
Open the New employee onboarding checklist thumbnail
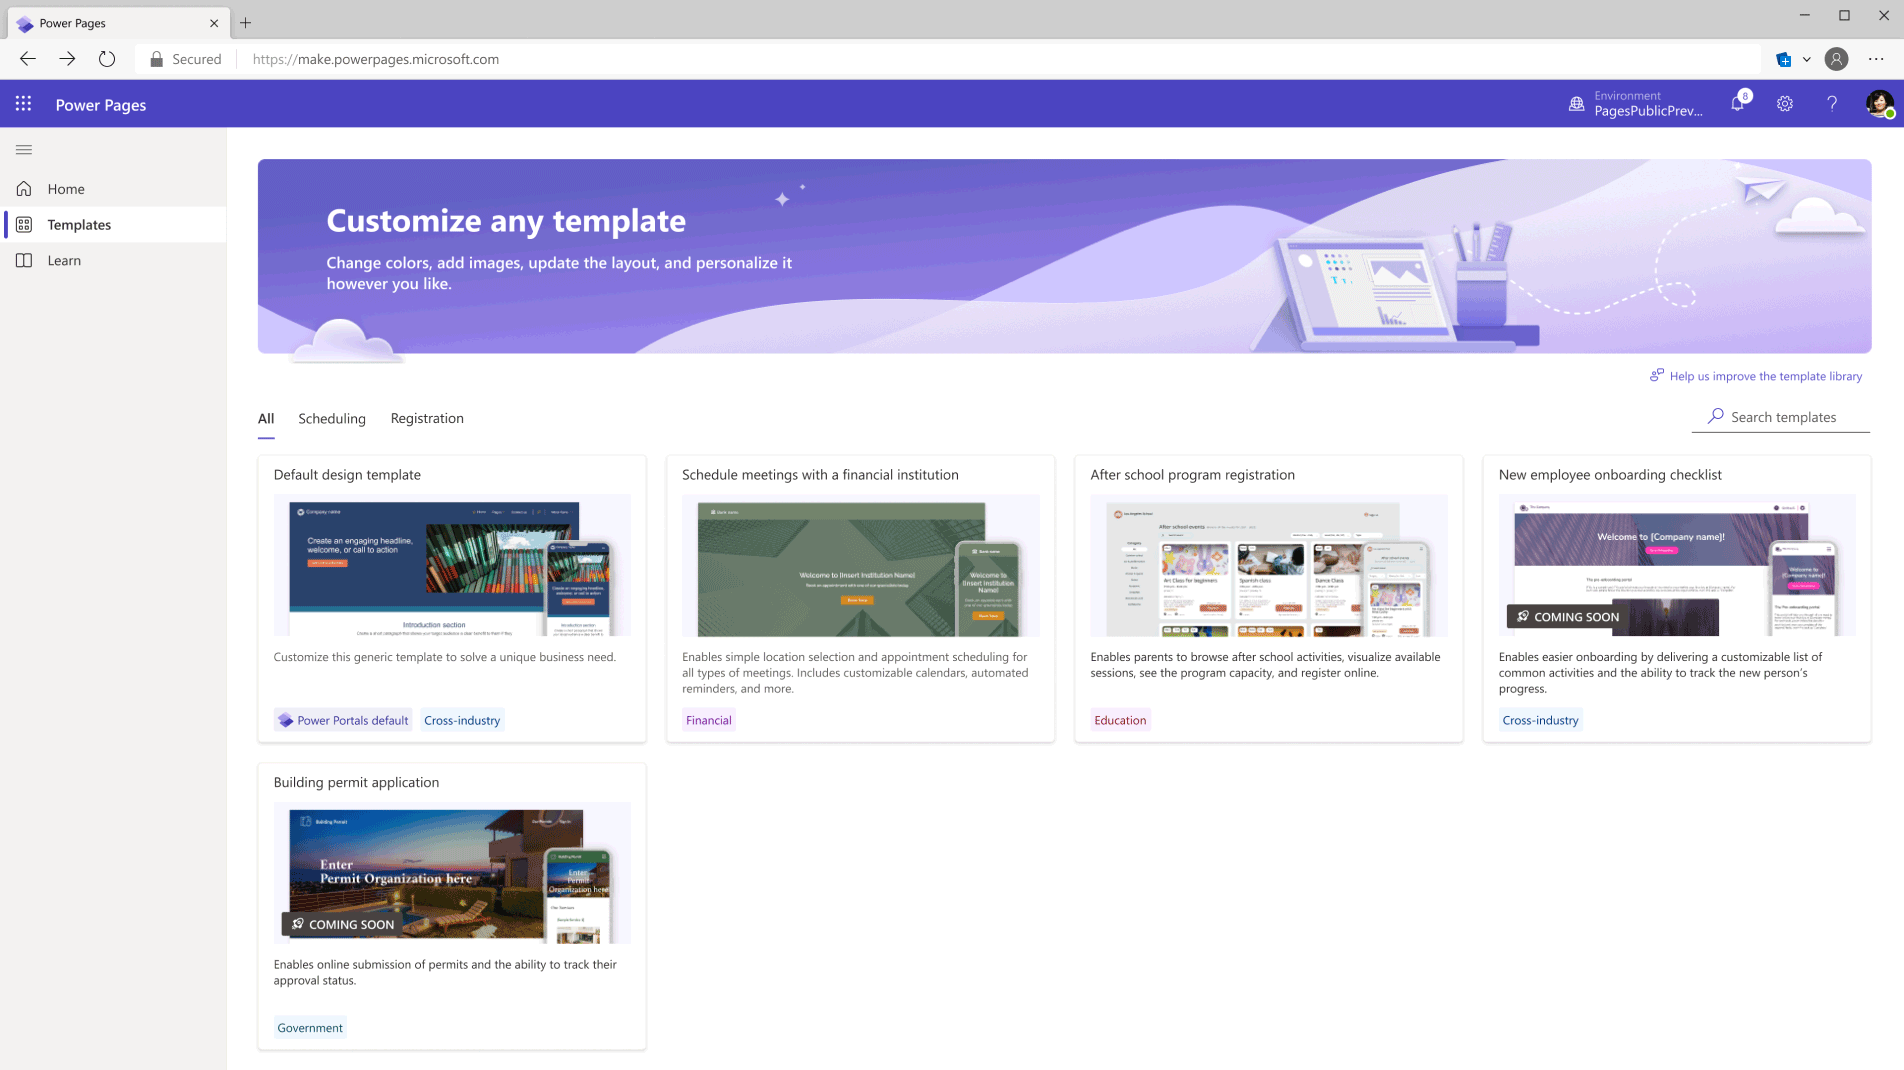(1677, 565)
